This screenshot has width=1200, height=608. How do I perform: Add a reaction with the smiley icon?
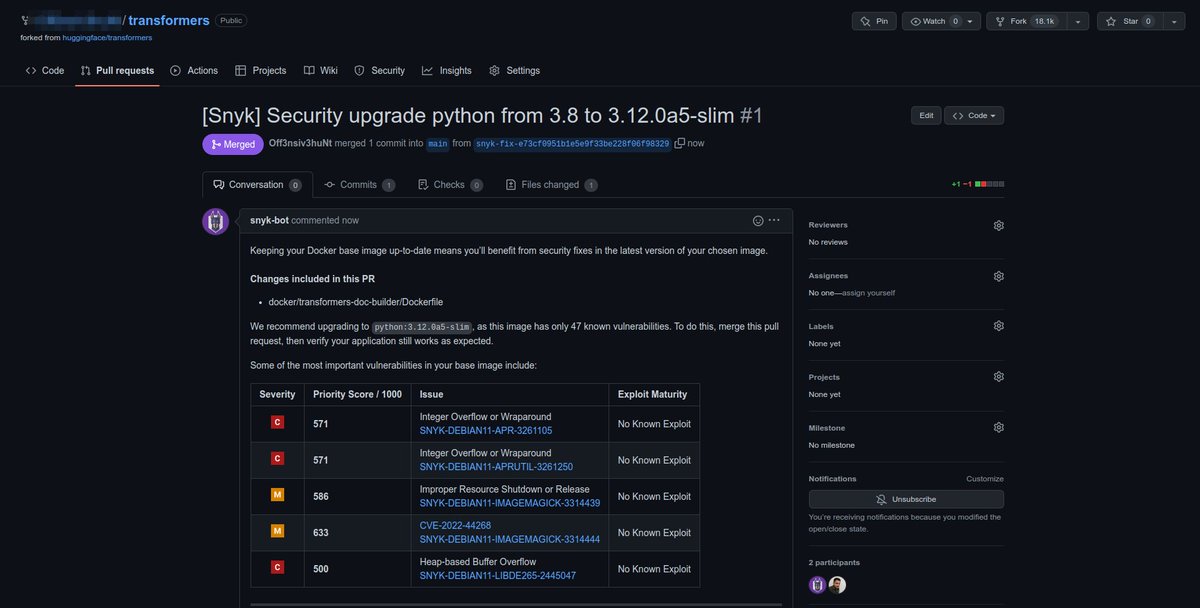coord(758,220)
